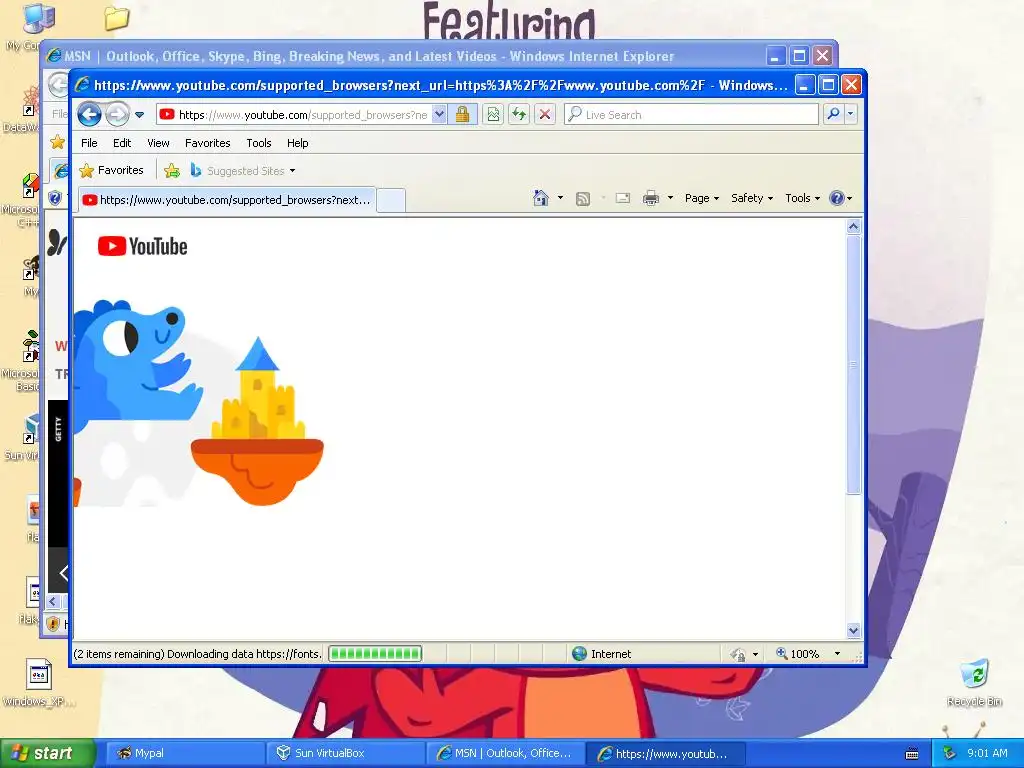Expand the Home button dropdown arrow
The width and height of the screenshot is (1024, 768).
(560, 198)
